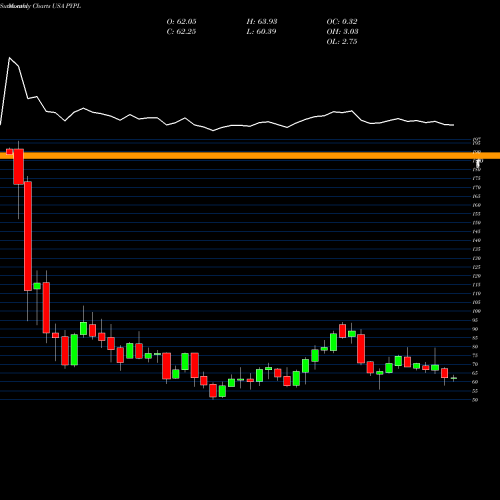Click the 70 price axis label
500x500 pixels.
tap(475, 364)
